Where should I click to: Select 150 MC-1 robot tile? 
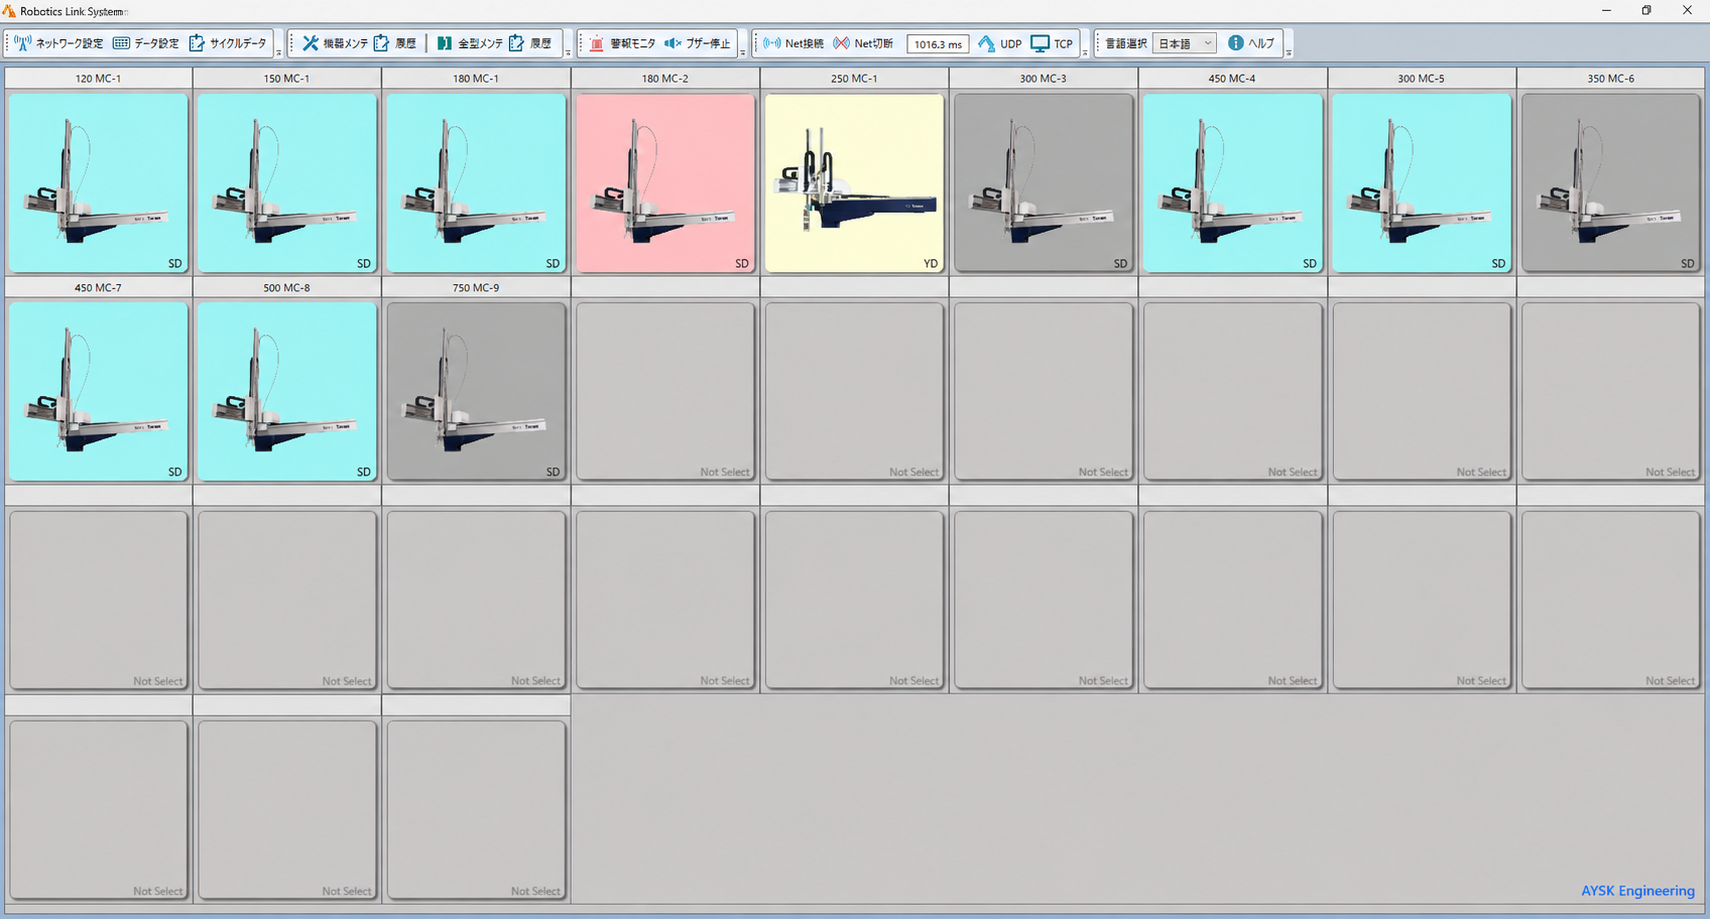point(287,183)
